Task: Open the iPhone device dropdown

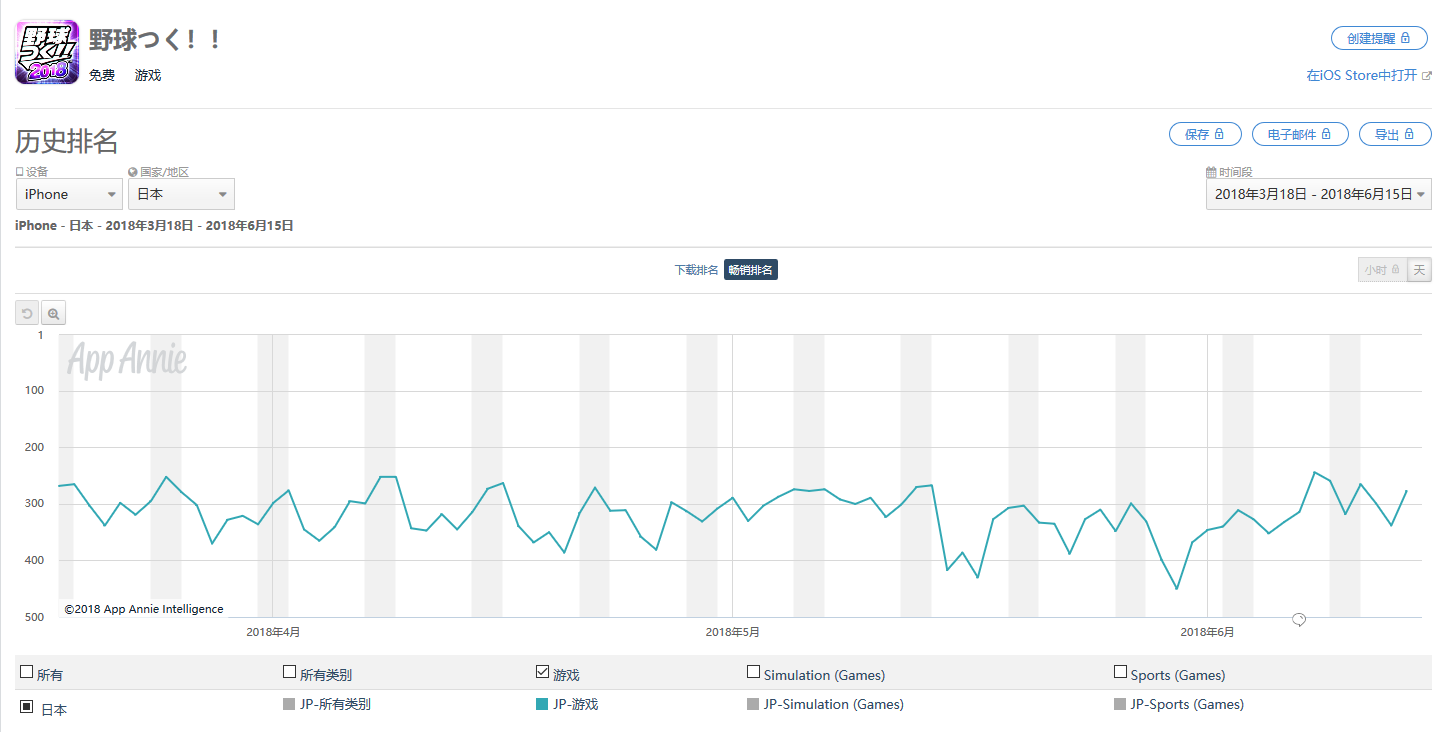Action: pos(69,194)
